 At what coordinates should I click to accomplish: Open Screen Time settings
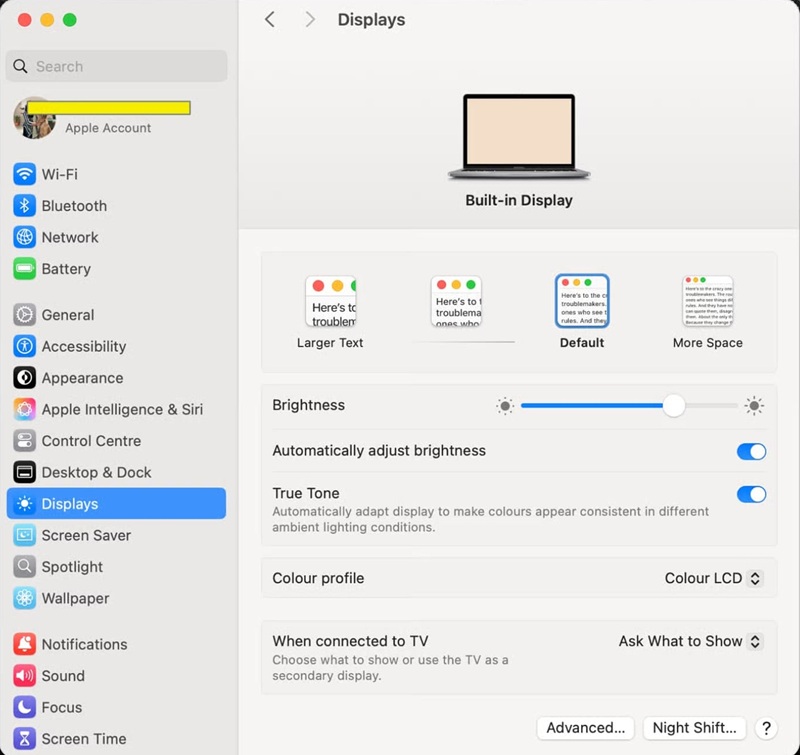(x=116, y=739)
